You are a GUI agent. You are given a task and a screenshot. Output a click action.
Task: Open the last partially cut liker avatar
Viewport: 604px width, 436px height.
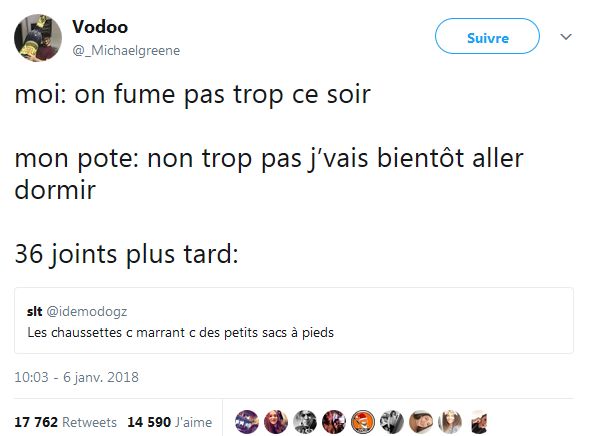pos(479,422)
